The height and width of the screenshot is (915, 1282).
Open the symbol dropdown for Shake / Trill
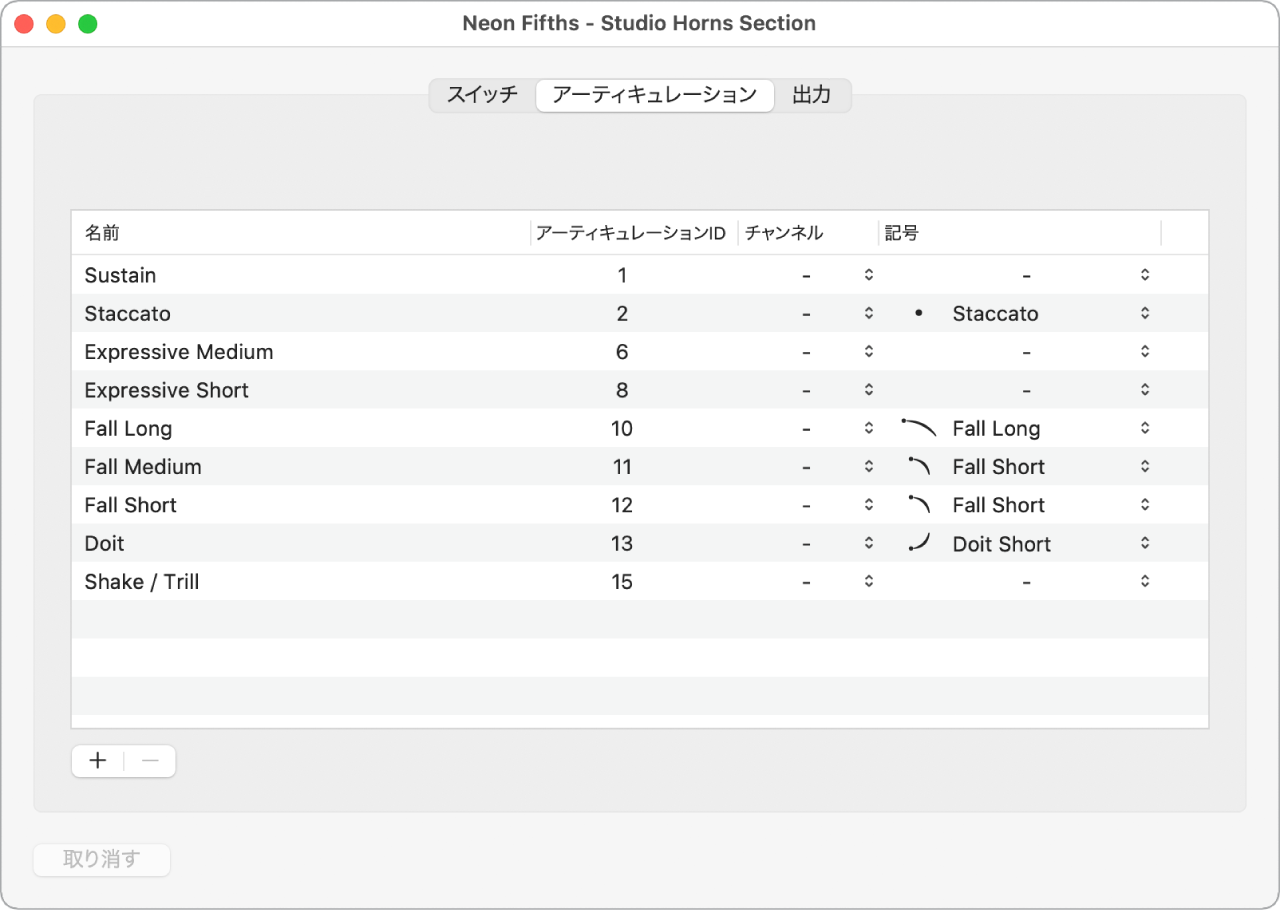point(1143,581)
